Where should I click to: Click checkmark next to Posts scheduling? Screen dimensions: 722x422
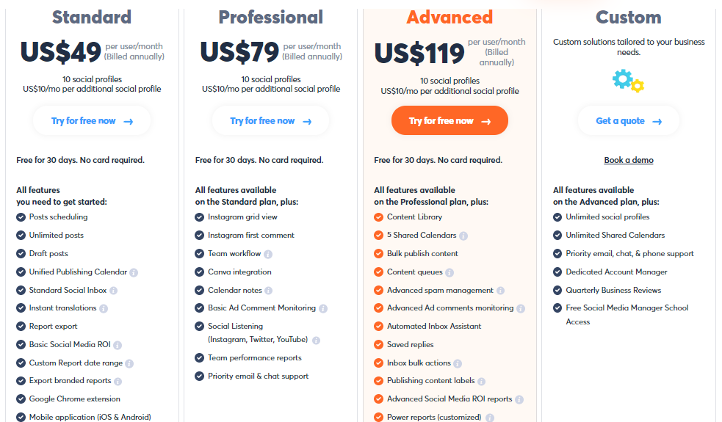click(21, 217)
